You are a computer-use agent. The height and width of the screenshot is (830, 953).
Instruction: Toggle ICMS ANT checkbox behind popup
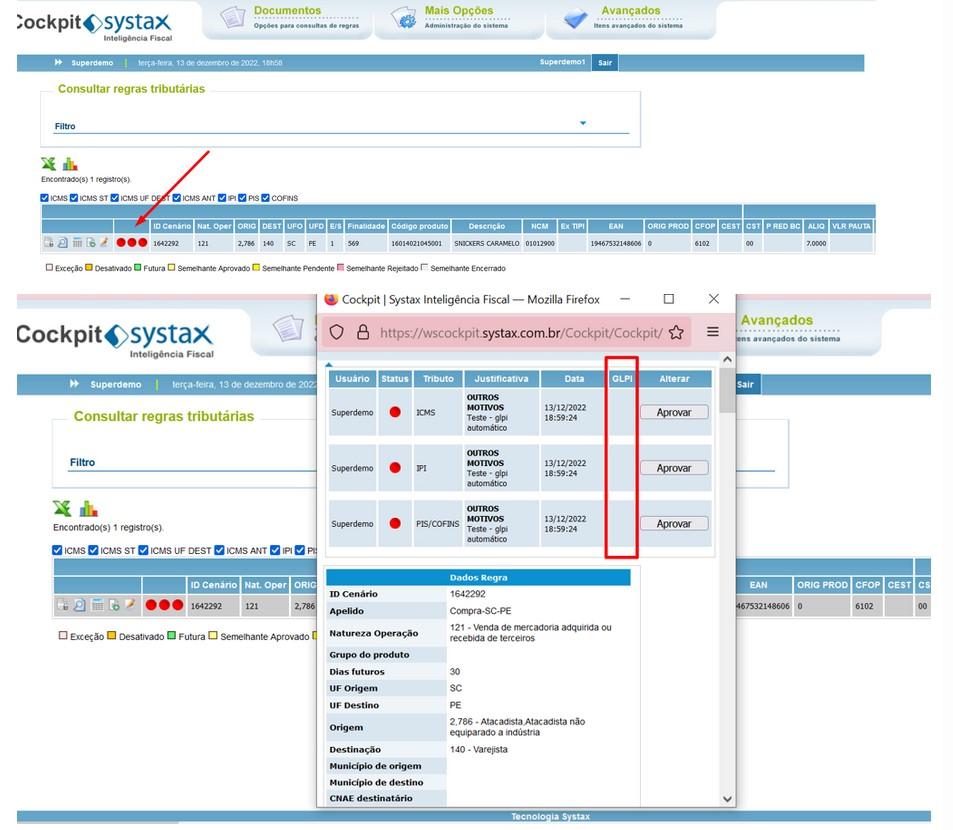click(x=219, y=550)
